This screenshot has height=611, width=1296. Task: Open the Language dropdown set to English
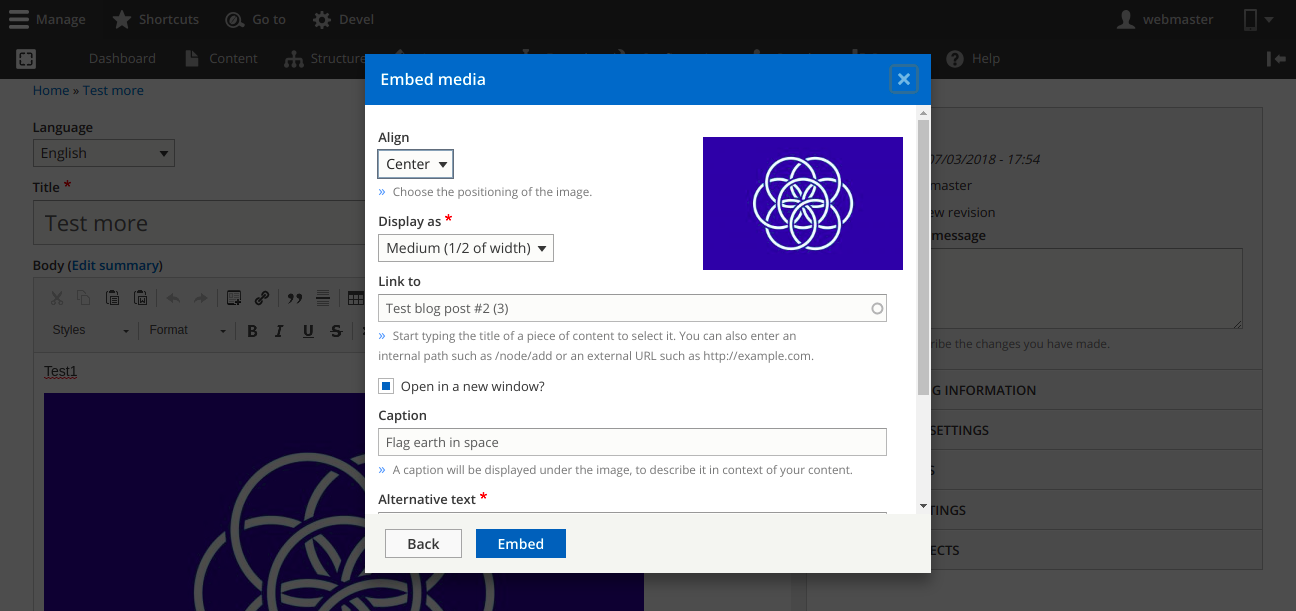point(103,153)
